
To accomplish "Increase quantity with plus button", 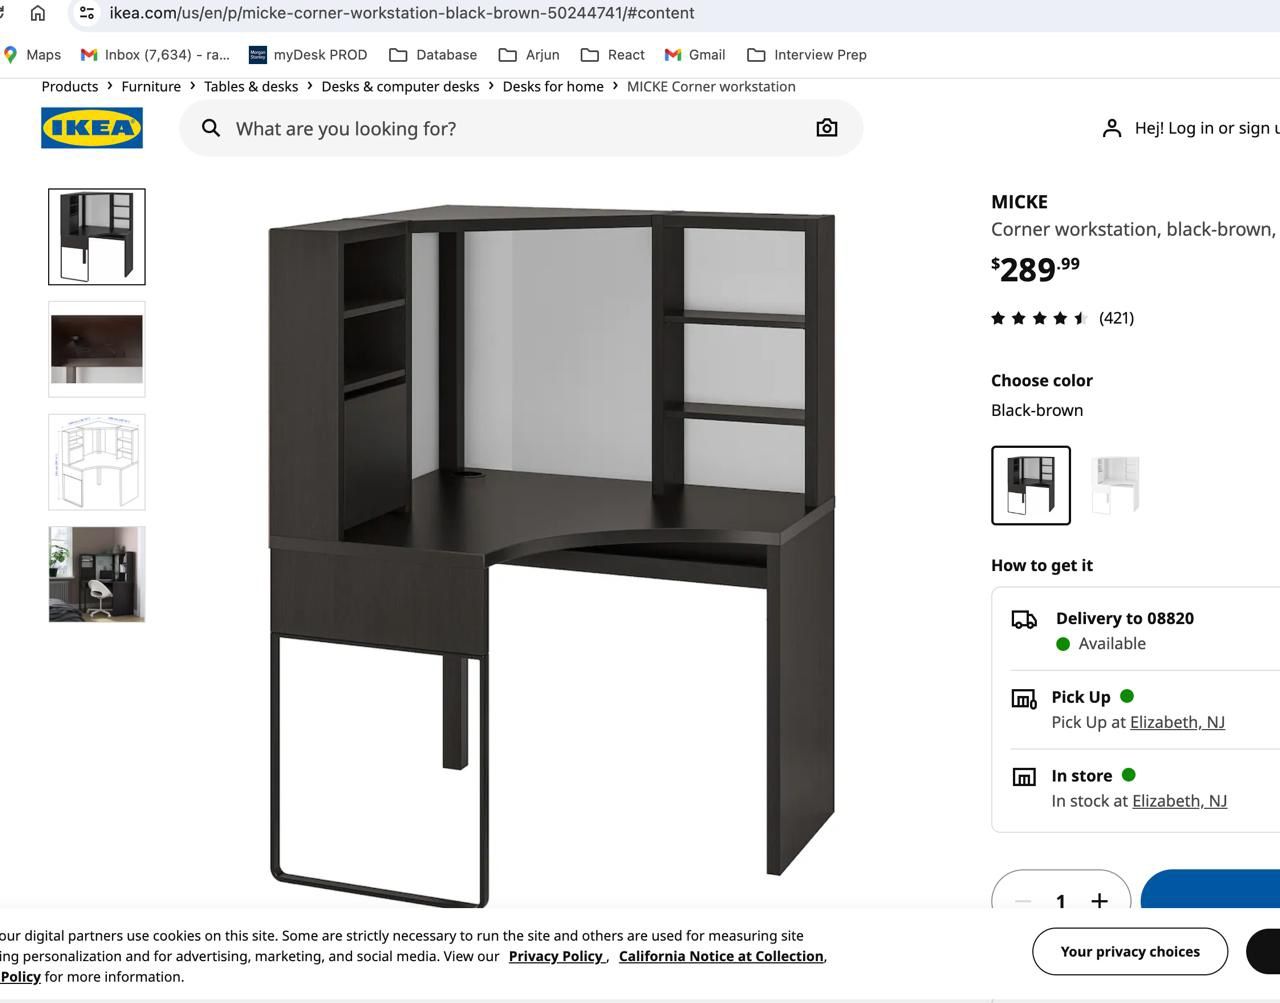I will tap(1099, 901).
